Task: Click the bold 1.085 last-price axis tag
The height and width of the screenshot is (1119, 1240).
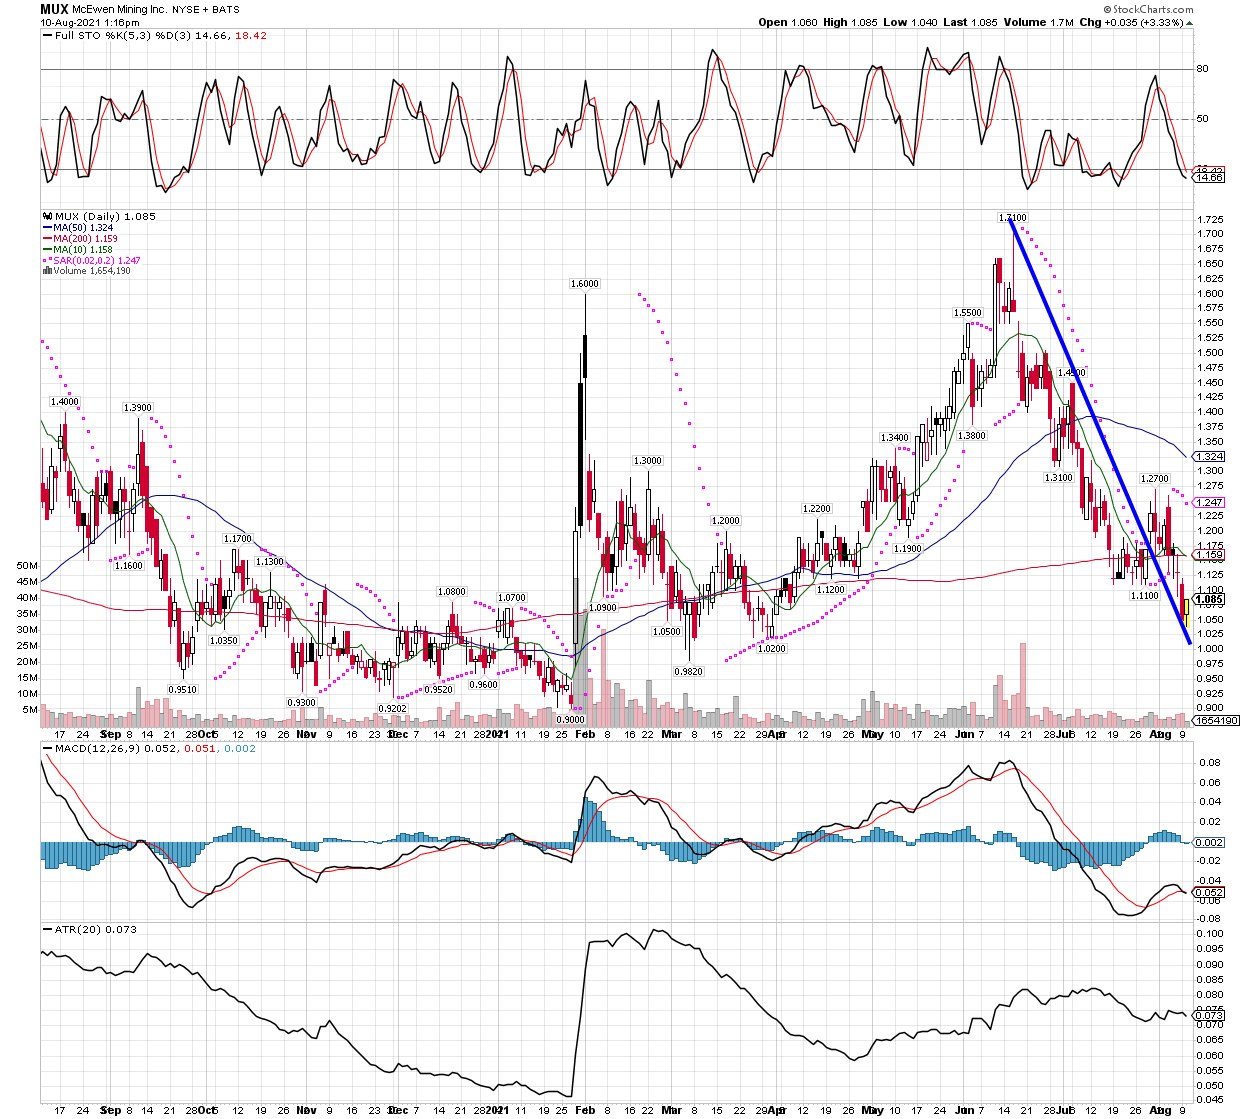Action: 1210,599
